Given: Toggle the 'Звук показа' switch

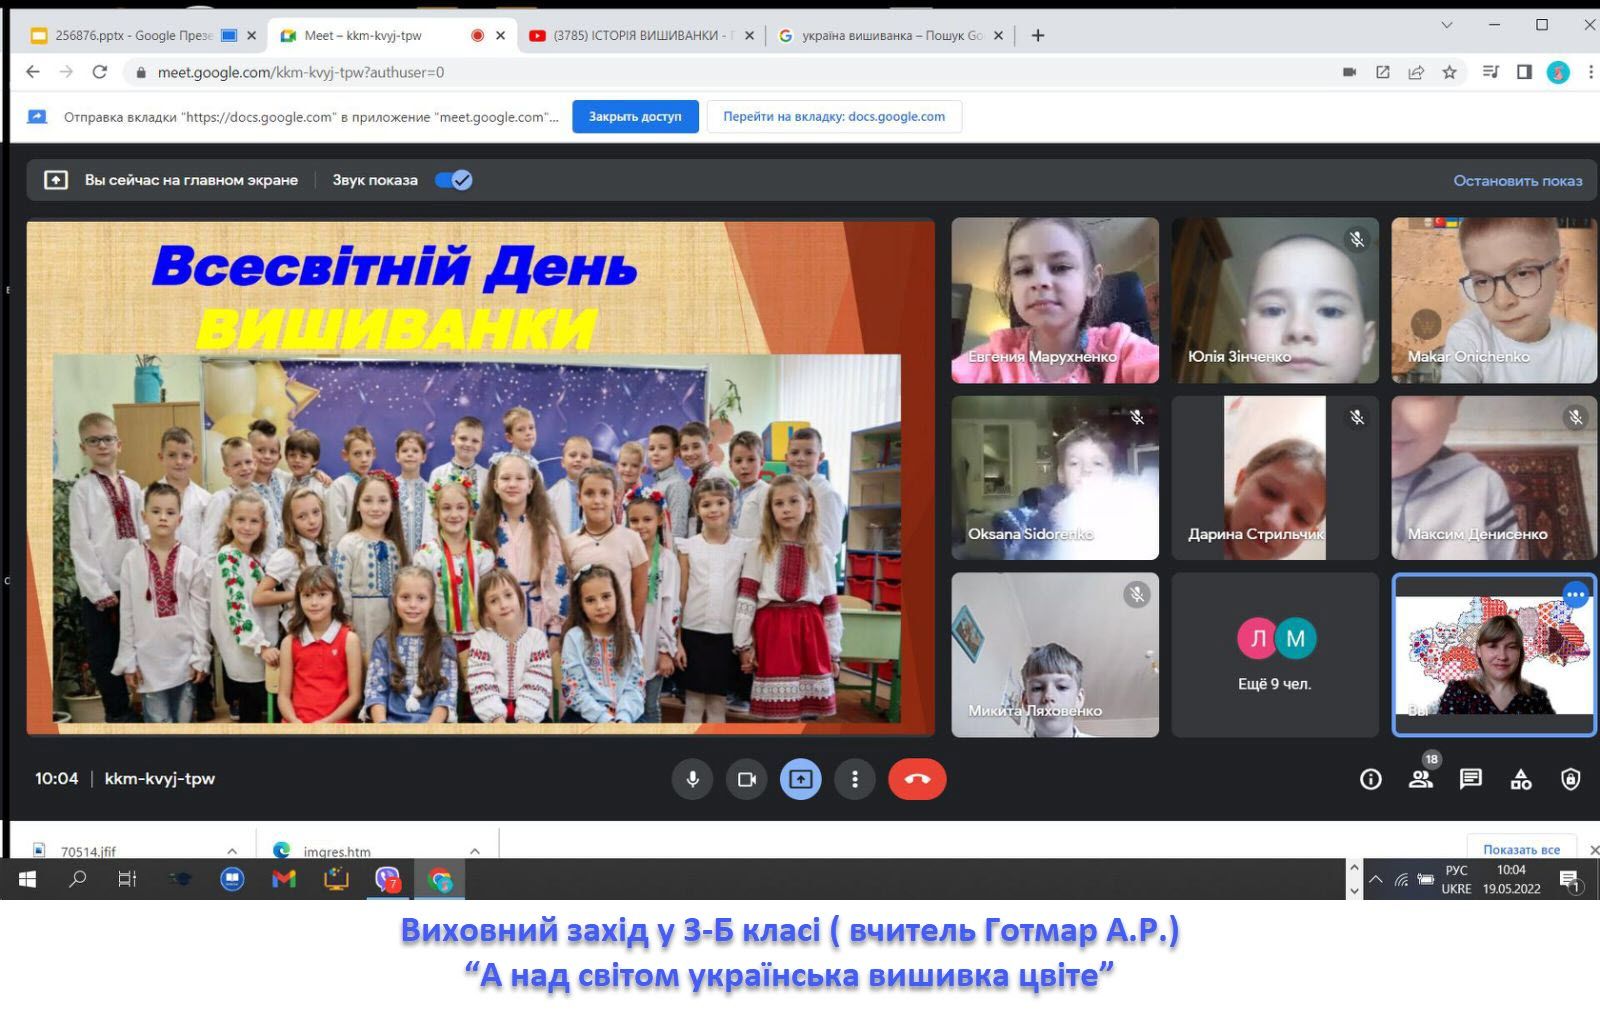Looking at the screenshot, I should point(454,180).
